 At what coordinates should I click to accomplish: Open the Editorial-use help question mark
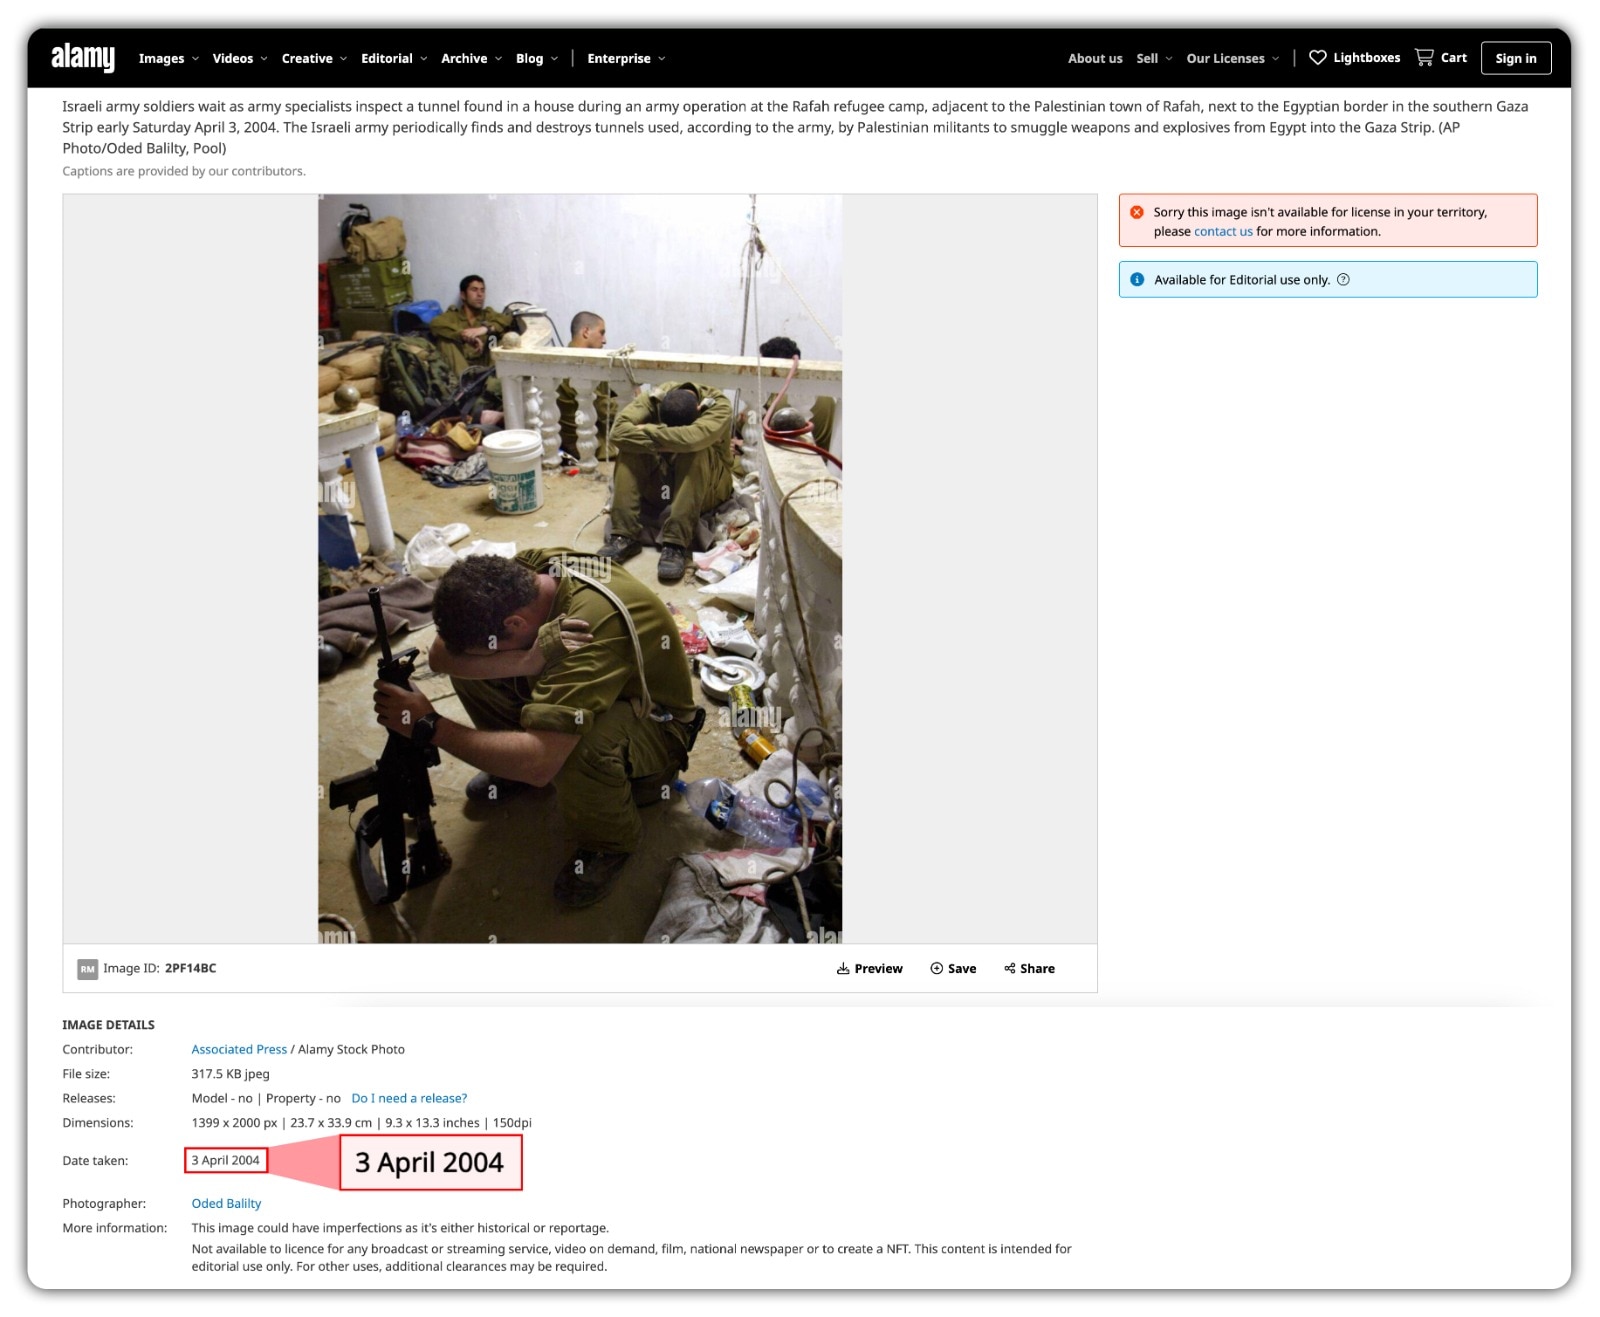(1343, 280)
